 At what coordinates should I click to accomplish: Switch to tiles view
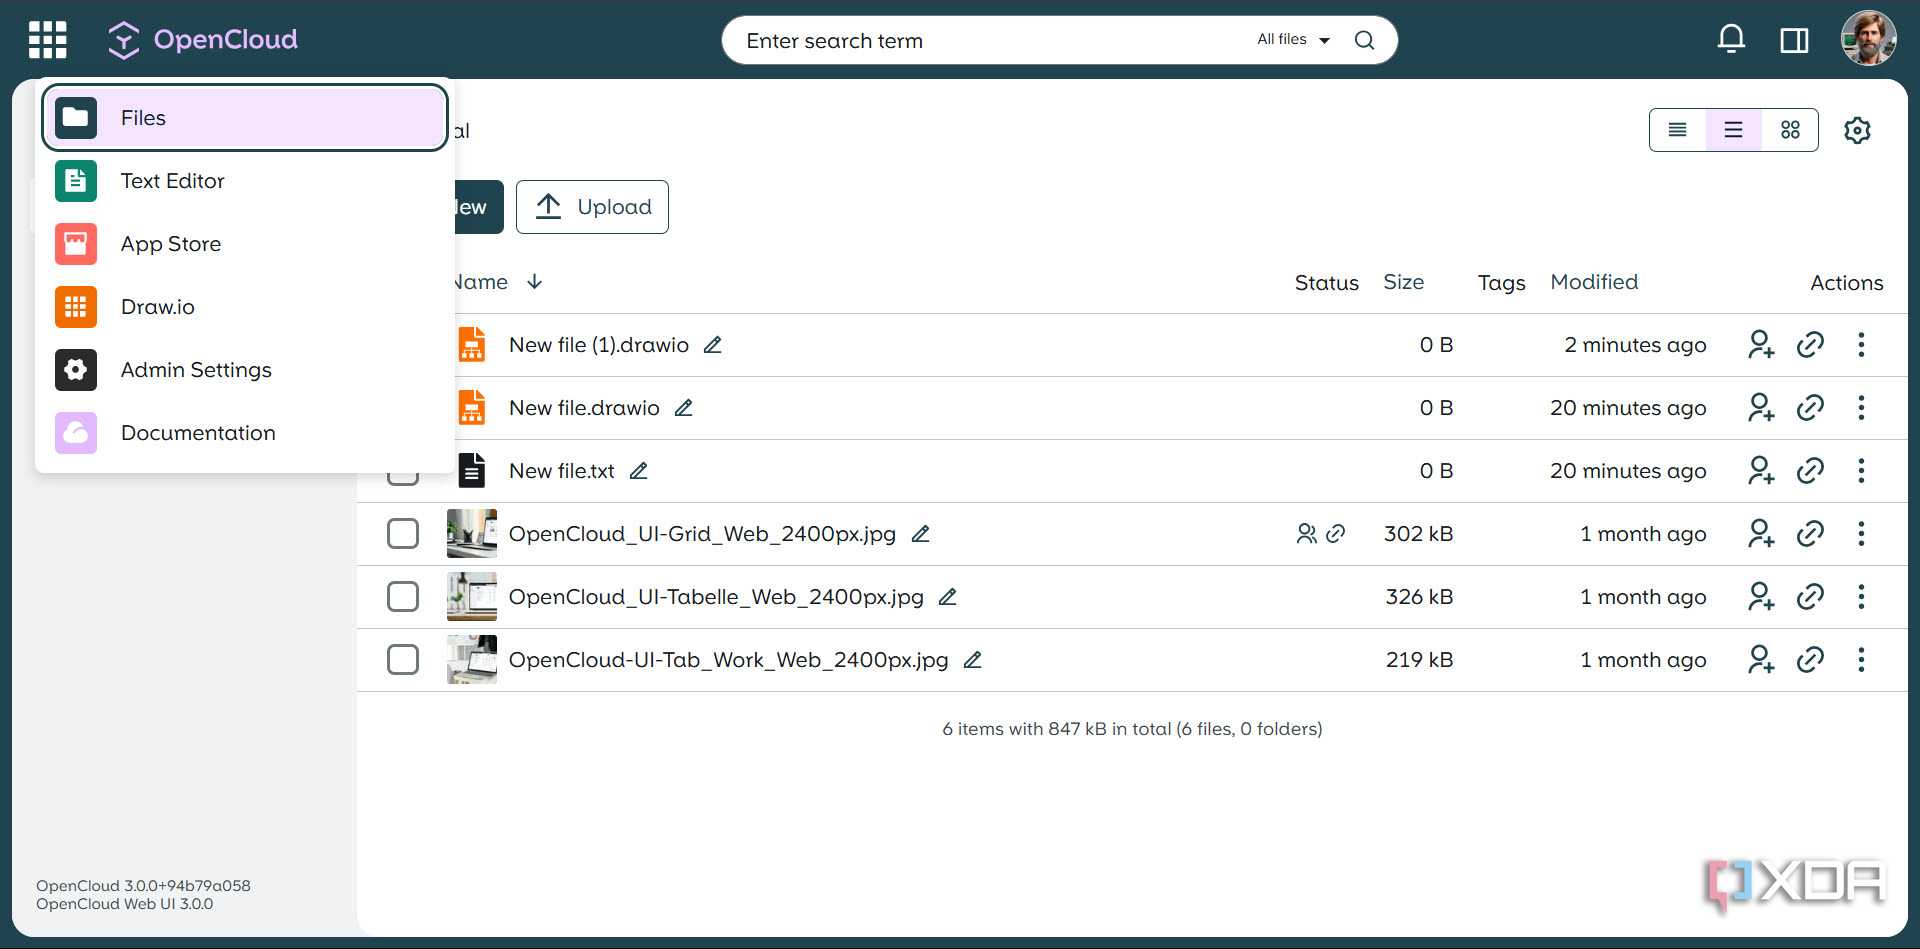[1790, 130]
